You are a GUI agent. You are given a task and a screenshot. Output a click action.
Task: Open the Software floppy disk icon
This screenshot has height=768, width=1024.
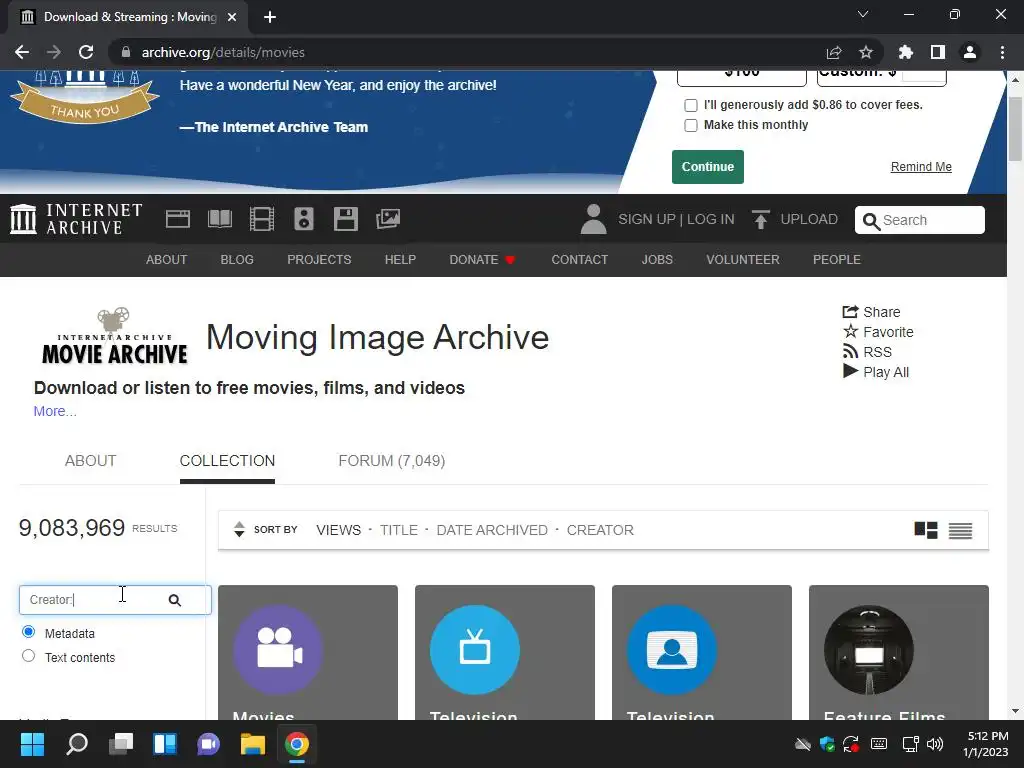(345, 219)
